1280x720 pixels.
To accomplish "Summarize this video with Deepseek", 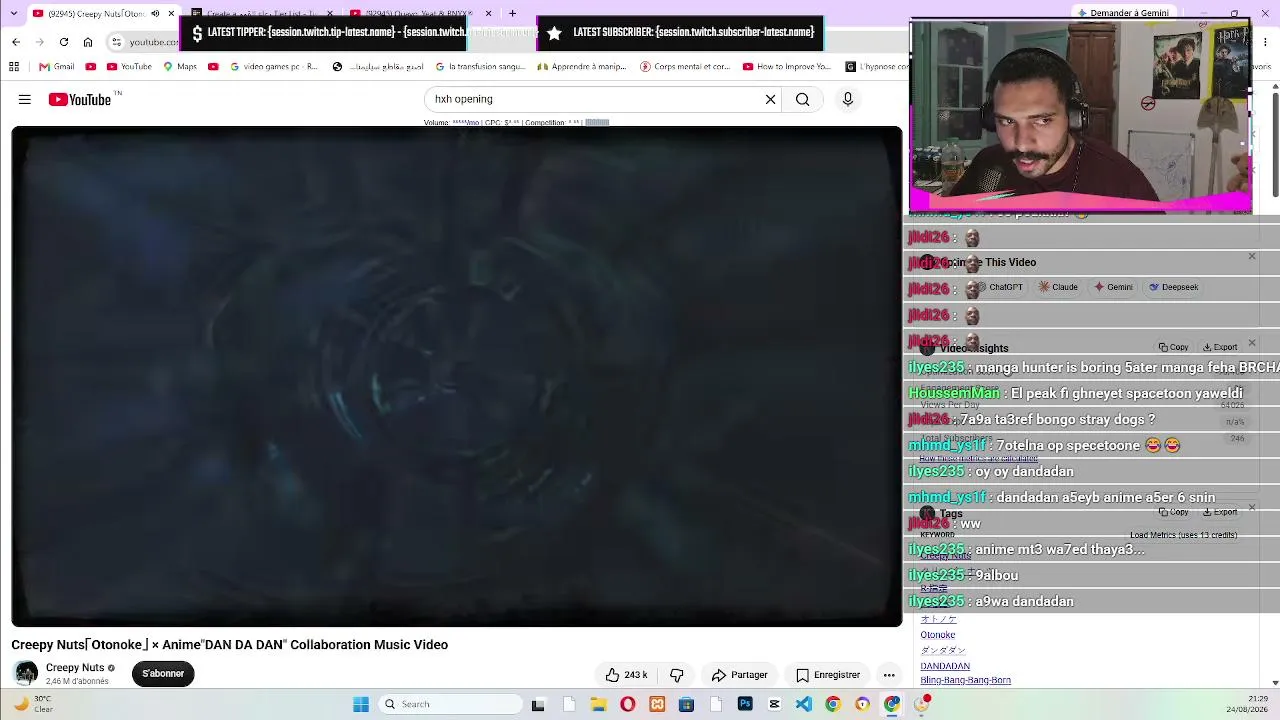I will (x=1173, y=287).
